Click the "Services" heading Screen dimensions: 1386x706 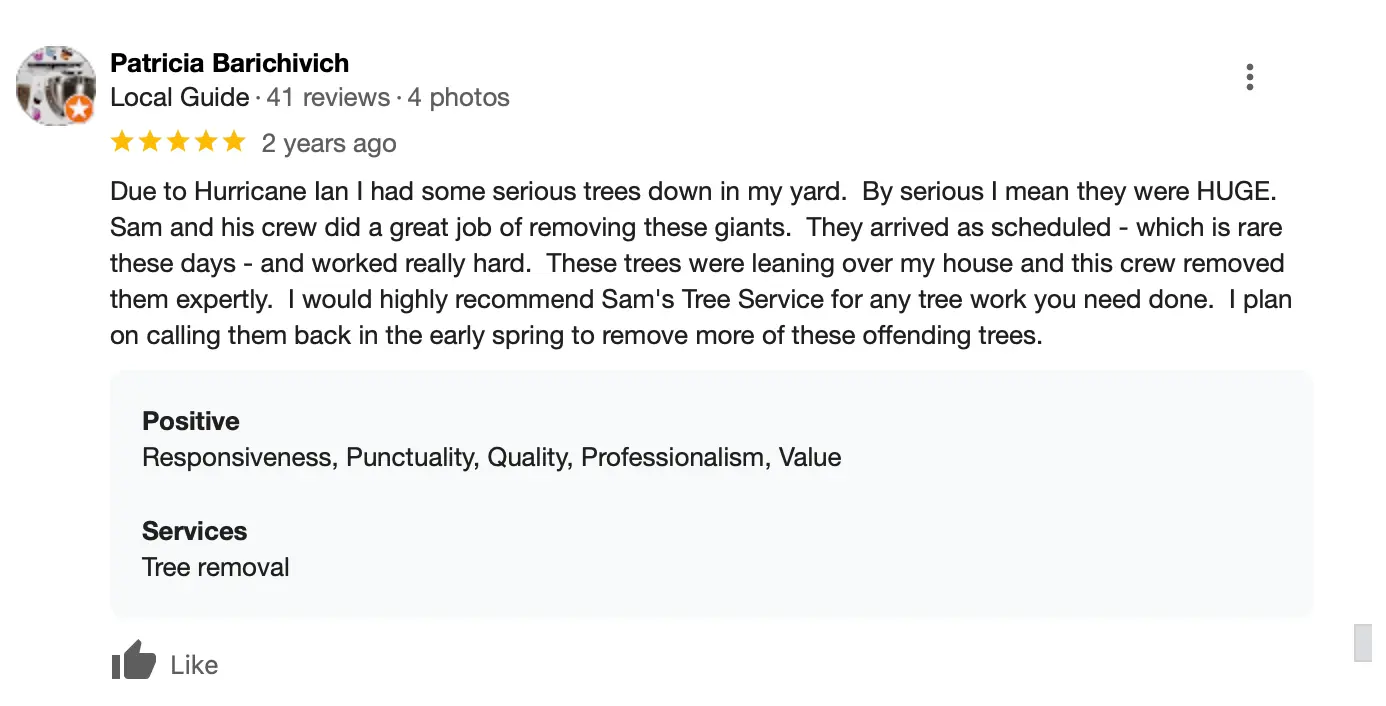tap(194, 531)
